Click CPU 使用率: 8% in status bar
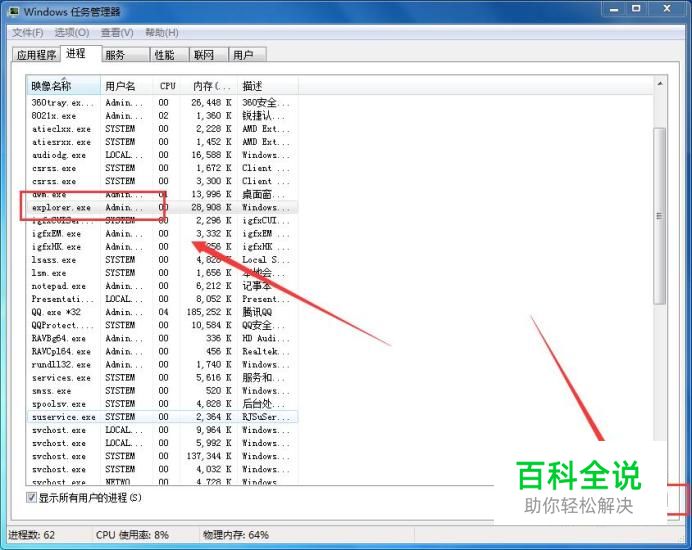Image resolution: width=692 pixels, height=550 pixels. click(132, 535)
